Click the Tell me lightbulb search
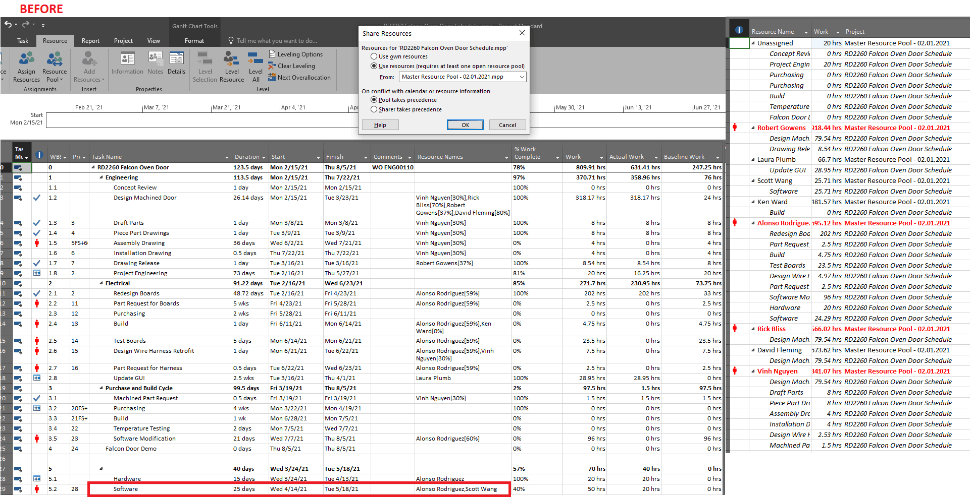970x497 pixels. (x=232, y=41)
